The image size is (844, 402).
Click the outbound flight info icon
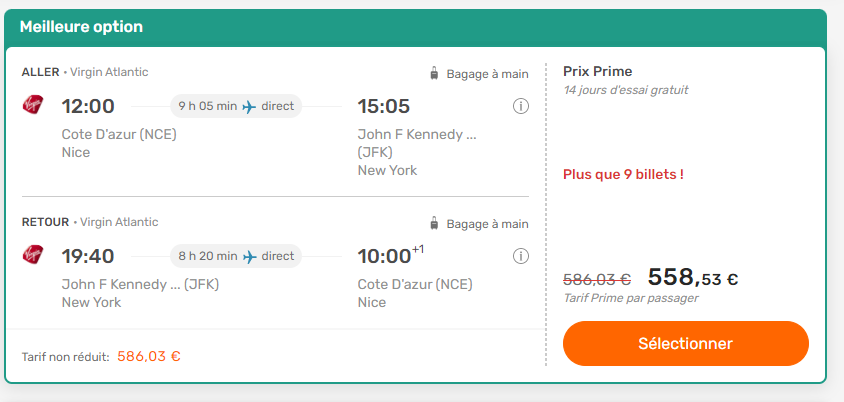(x=521, y=107)
